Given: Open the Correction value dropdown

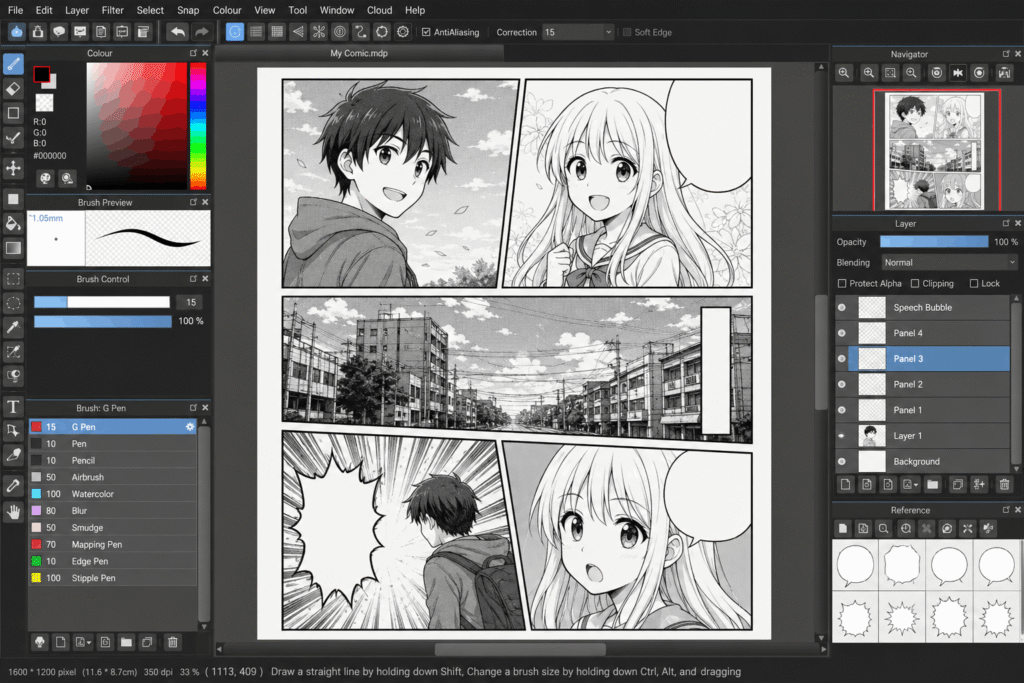Looking at the screenshot, I should 608,32.
